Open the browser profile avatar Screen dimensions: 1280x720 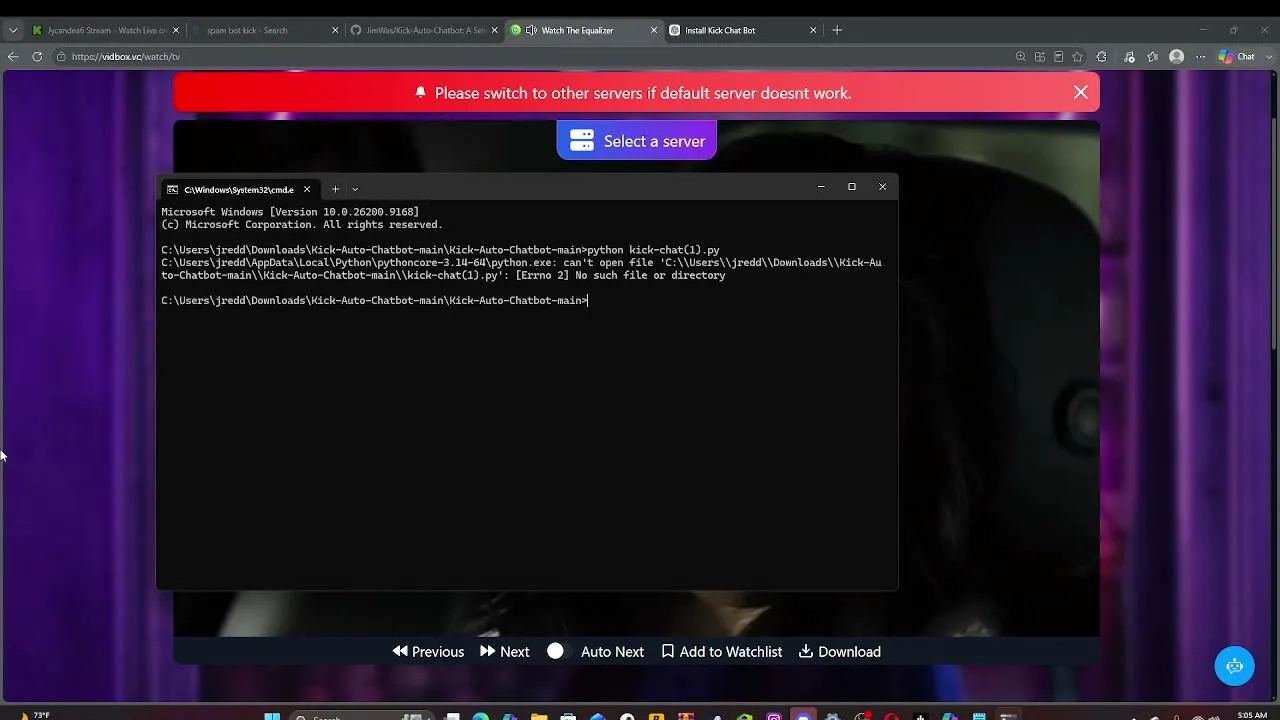1177,57
